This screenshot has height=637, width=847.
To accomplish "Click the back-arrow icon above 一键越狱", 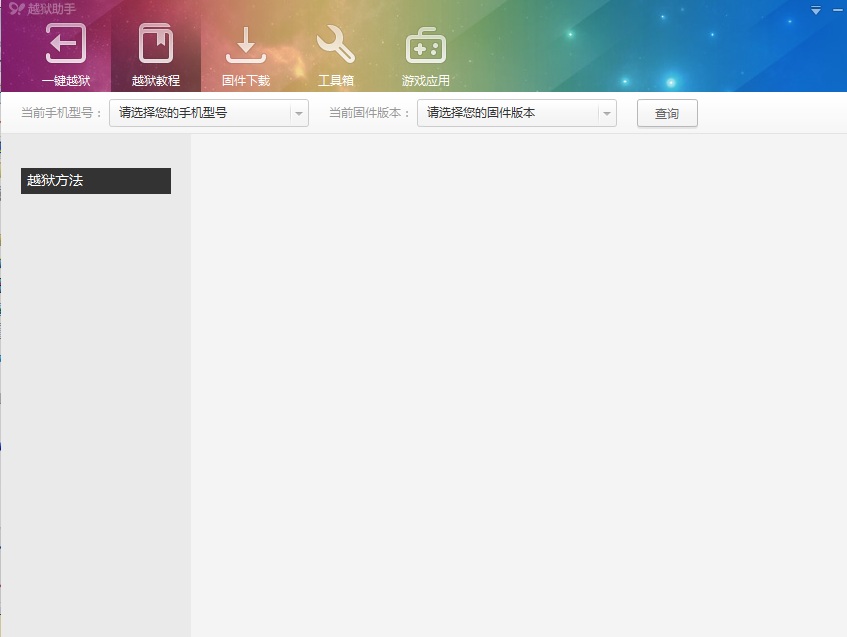I will 66,42.
